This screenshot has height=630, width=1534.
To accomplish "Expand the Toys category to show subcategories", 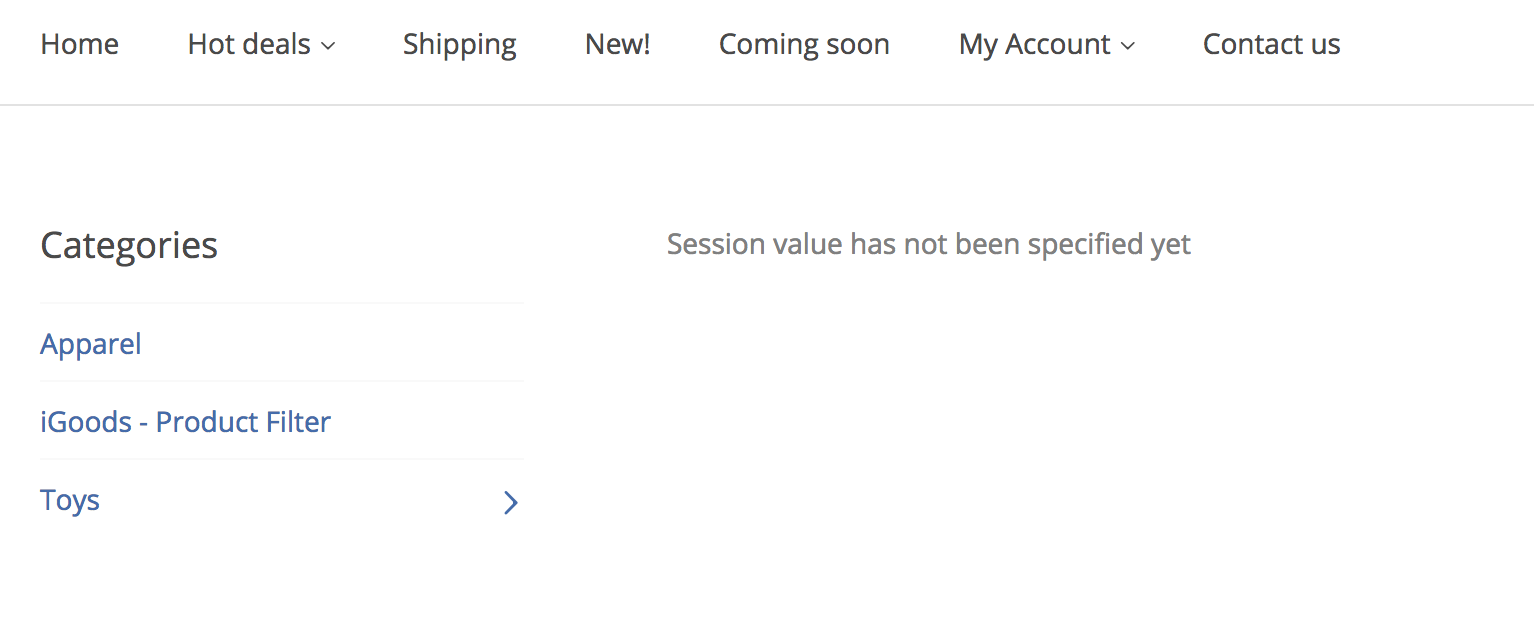I will click(x=510, y=502).
